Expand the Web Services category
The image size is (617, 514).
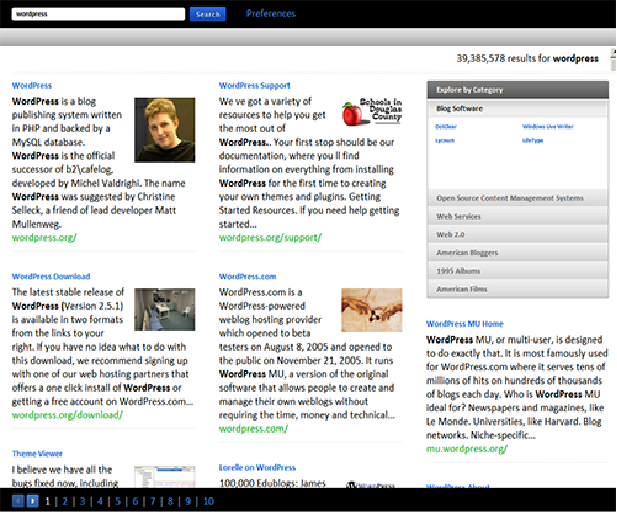(x=518, y=216)
